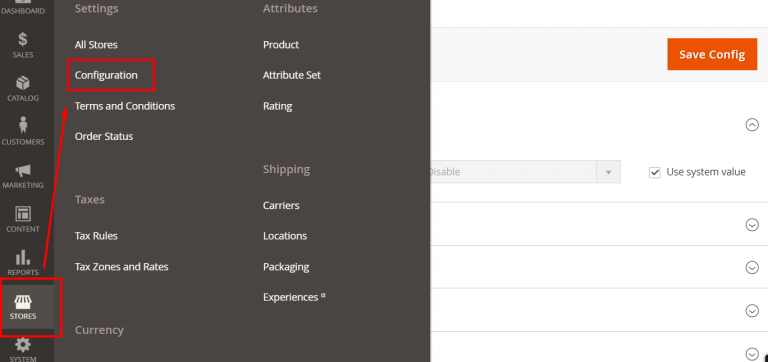Open the Customers person icon
The image size is (768, 362).
23,125
